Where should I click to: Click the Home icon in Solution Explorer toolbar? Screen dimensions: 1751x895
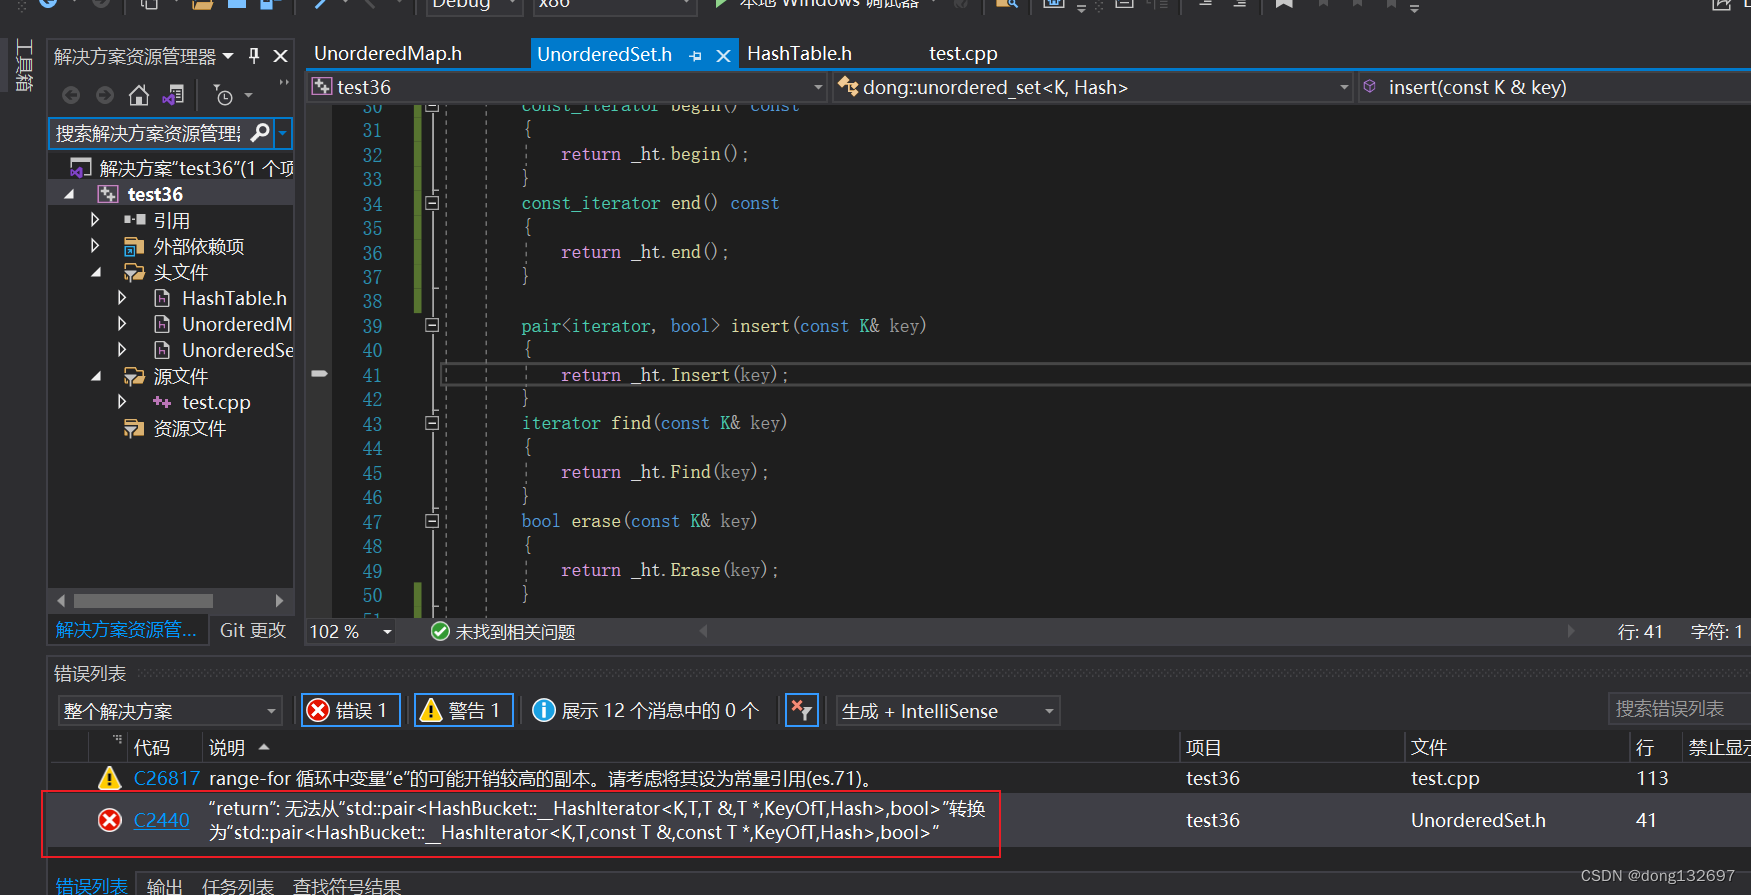point(139,96)
